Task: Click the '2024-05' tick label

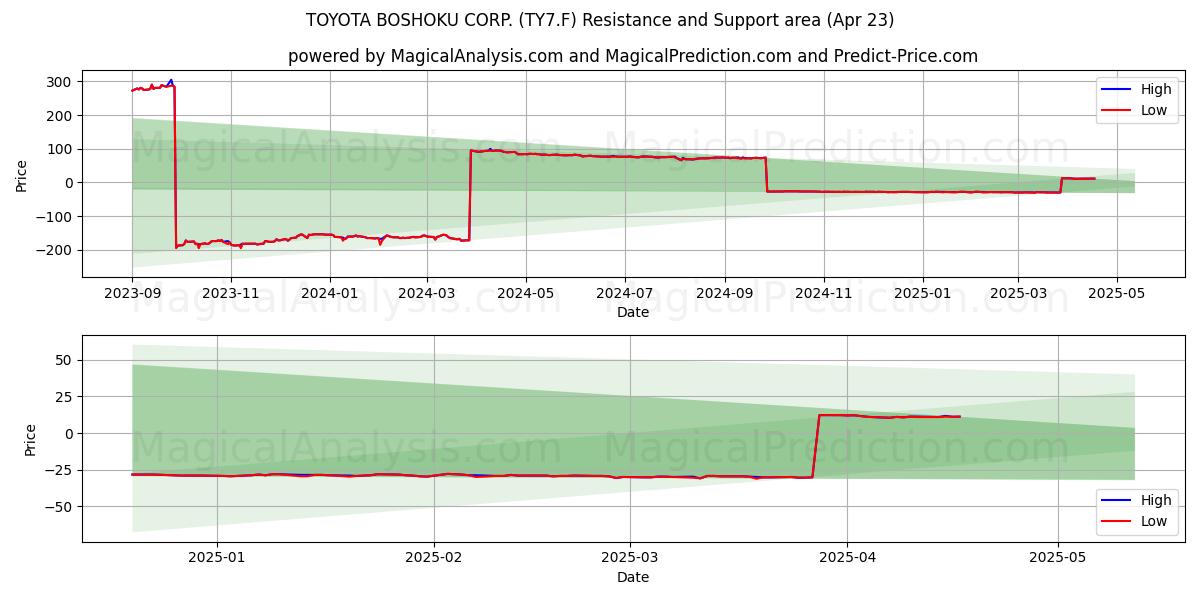Action: click(526, 294)
